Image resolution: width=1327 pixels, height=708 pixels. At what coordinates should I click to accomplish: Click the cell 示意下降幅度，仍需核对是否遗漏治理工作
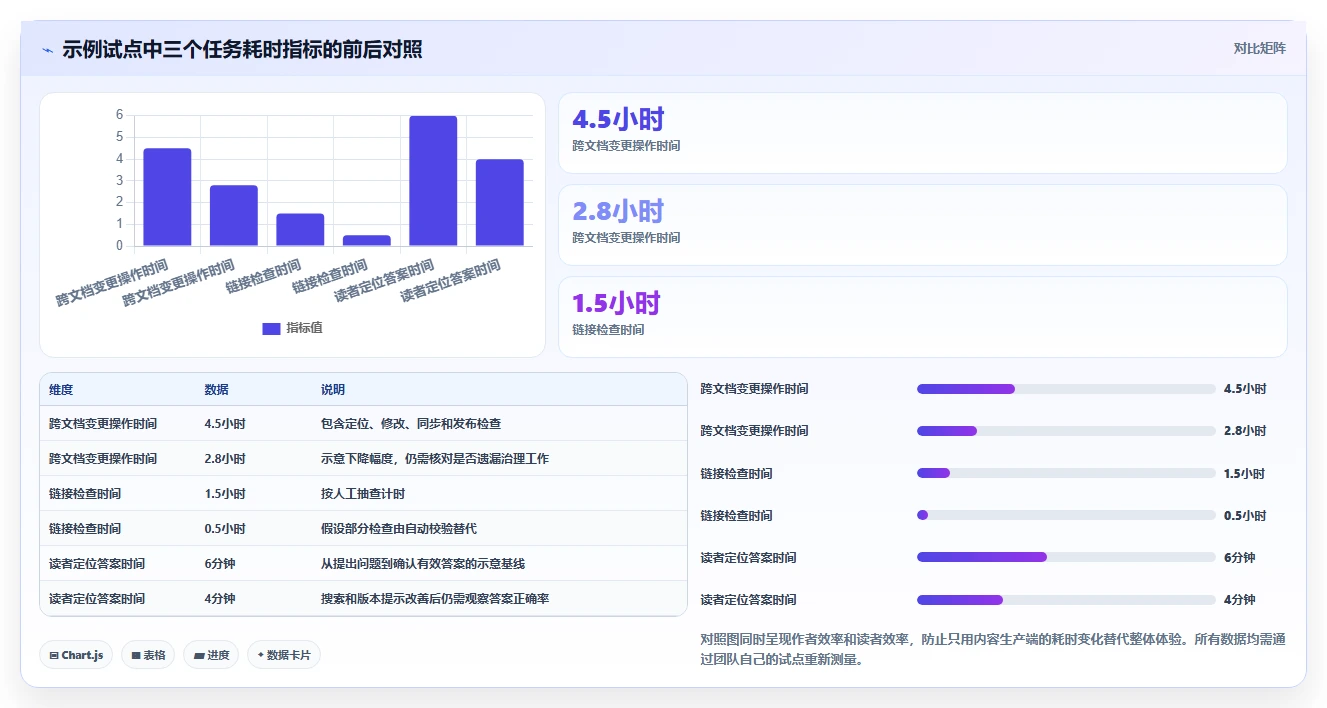[435, 459]
